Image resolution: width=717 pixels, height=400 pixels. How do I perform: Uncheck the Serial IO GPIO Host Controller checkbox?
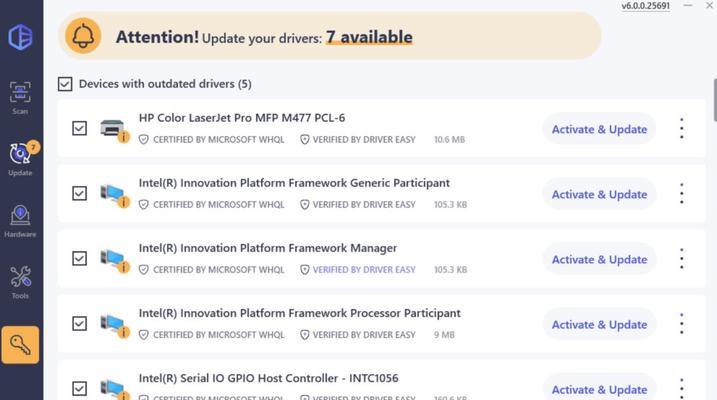coord(80,389)
